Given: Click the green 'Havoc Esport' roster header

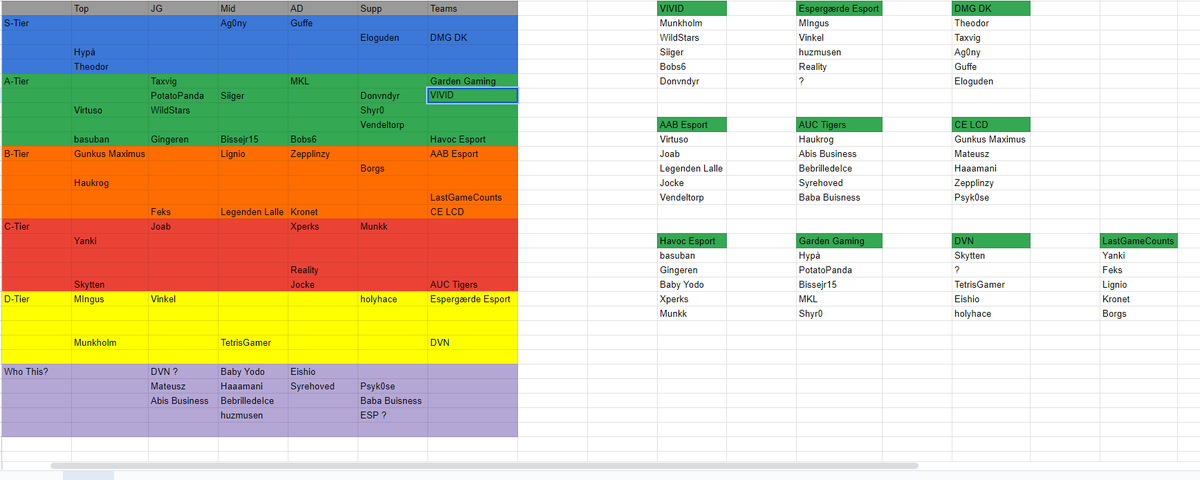Looking at the screenshot, I should [691, 241].
